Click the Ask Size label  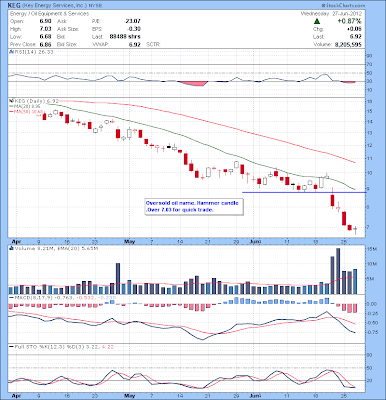coord(68,29)
